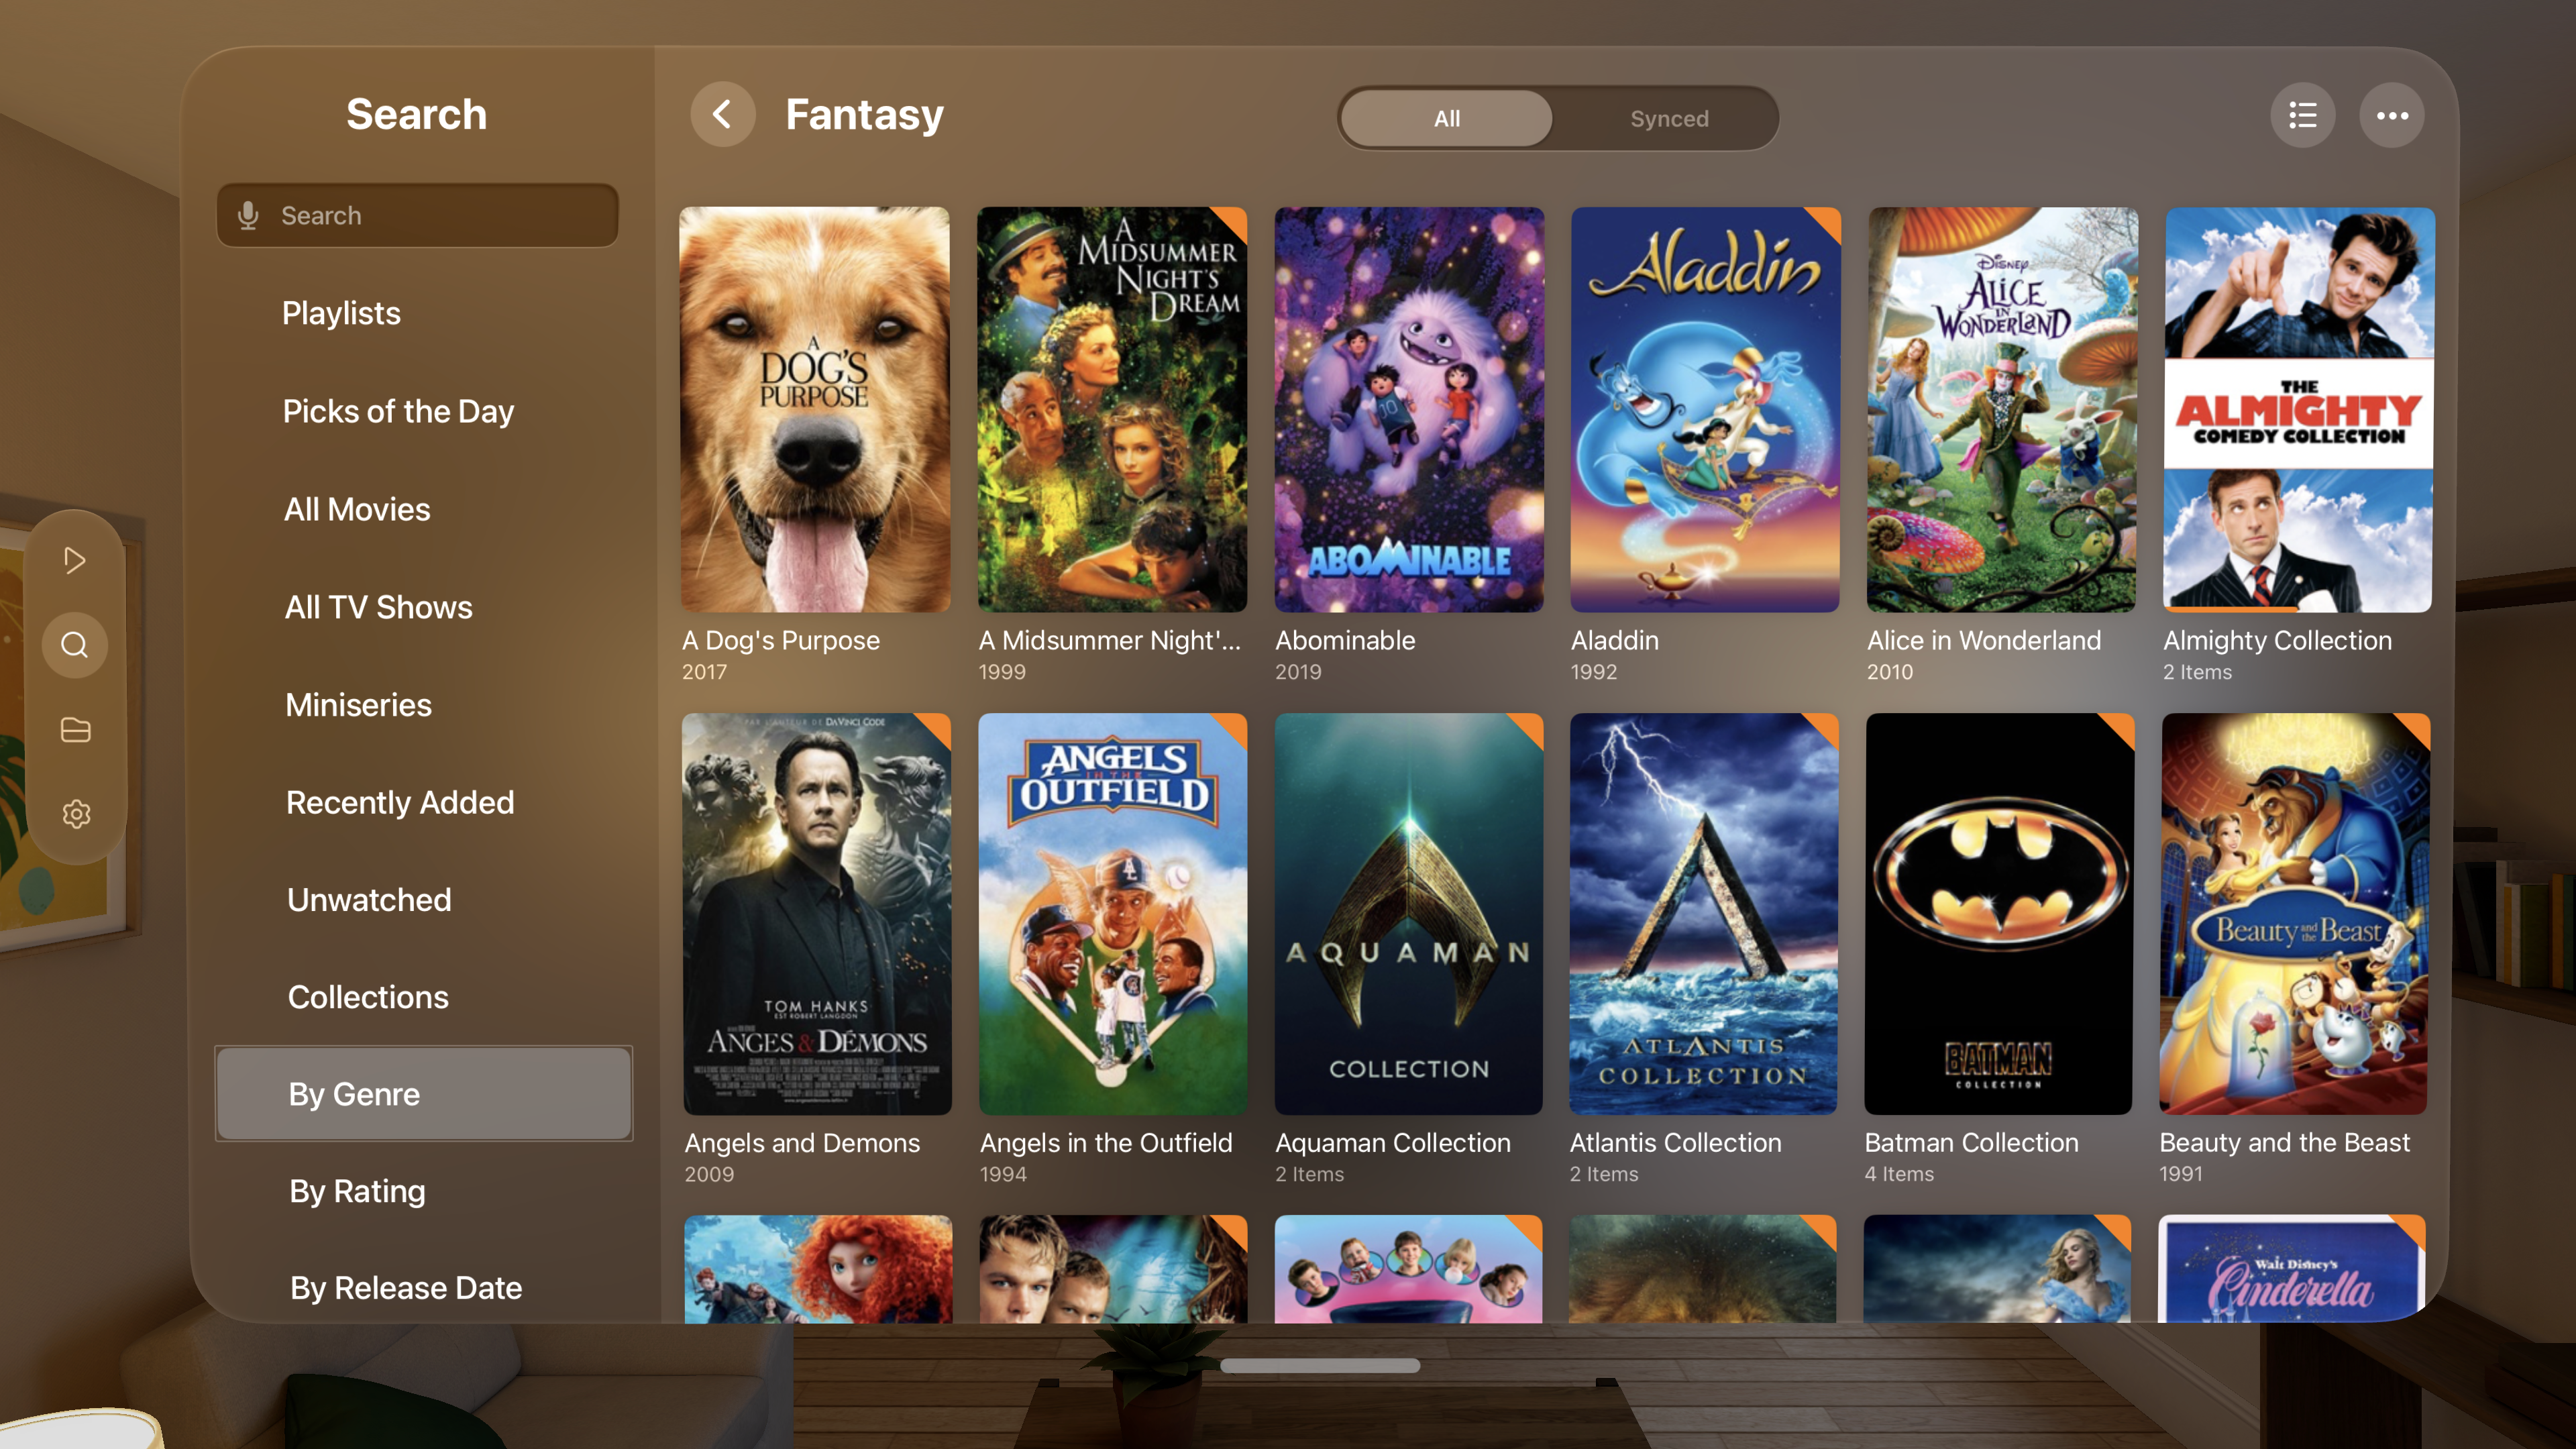This screenshot has width=2576, height=1449.
Task: Open Beauty and the Beast poster
Action: pos(2295,914)
